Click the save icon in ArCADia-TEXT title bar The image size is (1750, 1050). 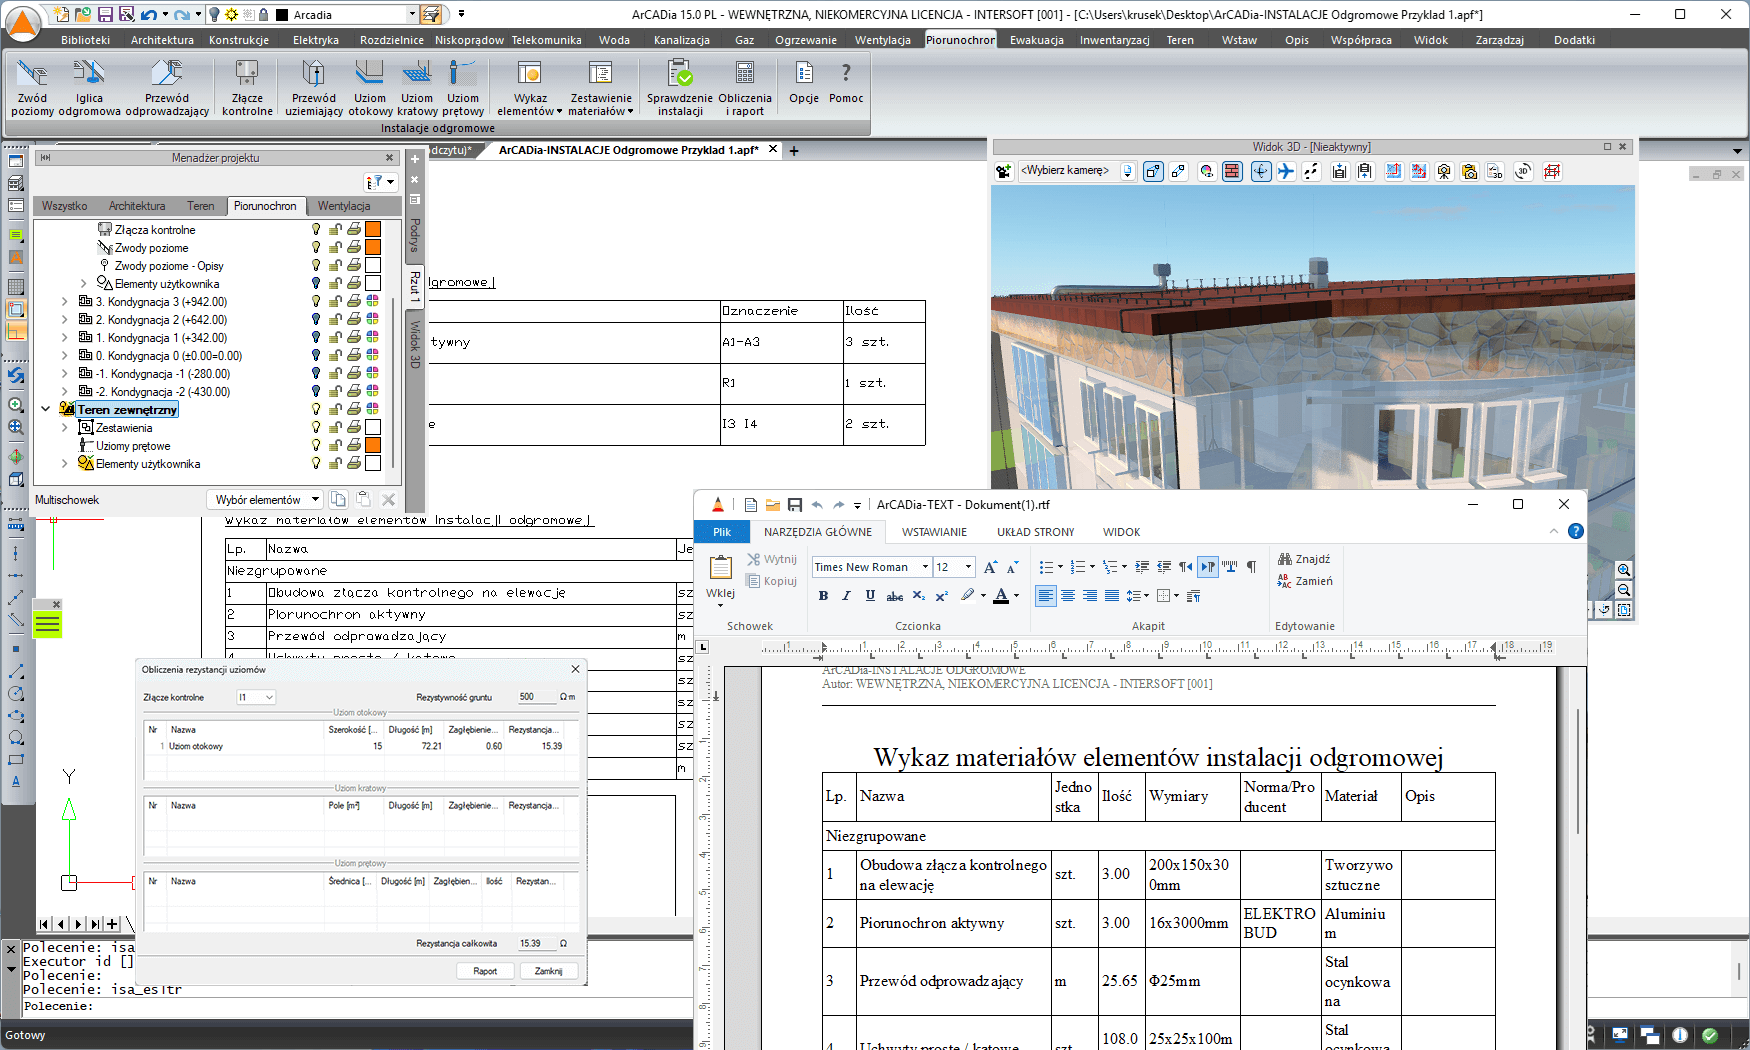(795, 505)
